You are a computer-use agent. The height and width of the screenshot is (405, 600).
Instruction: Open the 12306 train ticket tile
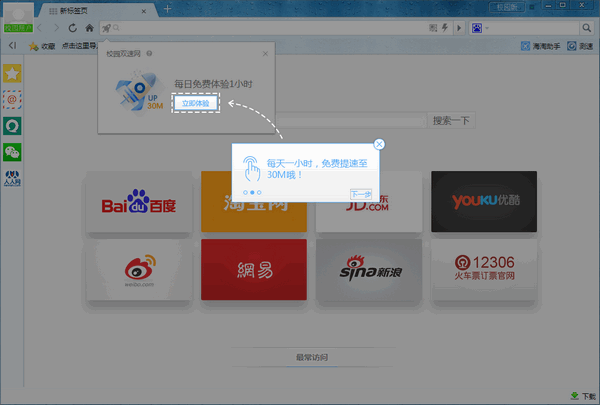483,269
